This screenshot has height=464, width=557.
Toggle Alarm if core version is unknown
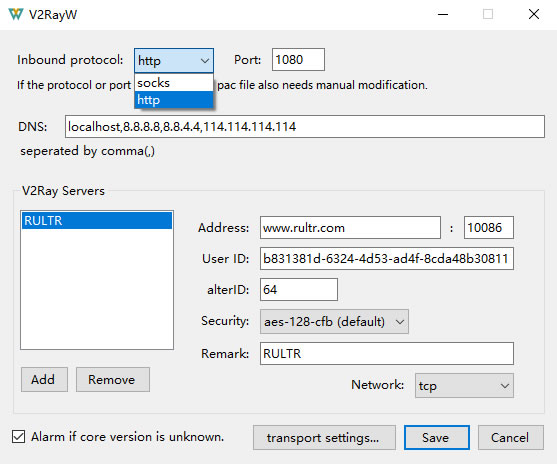18,437
